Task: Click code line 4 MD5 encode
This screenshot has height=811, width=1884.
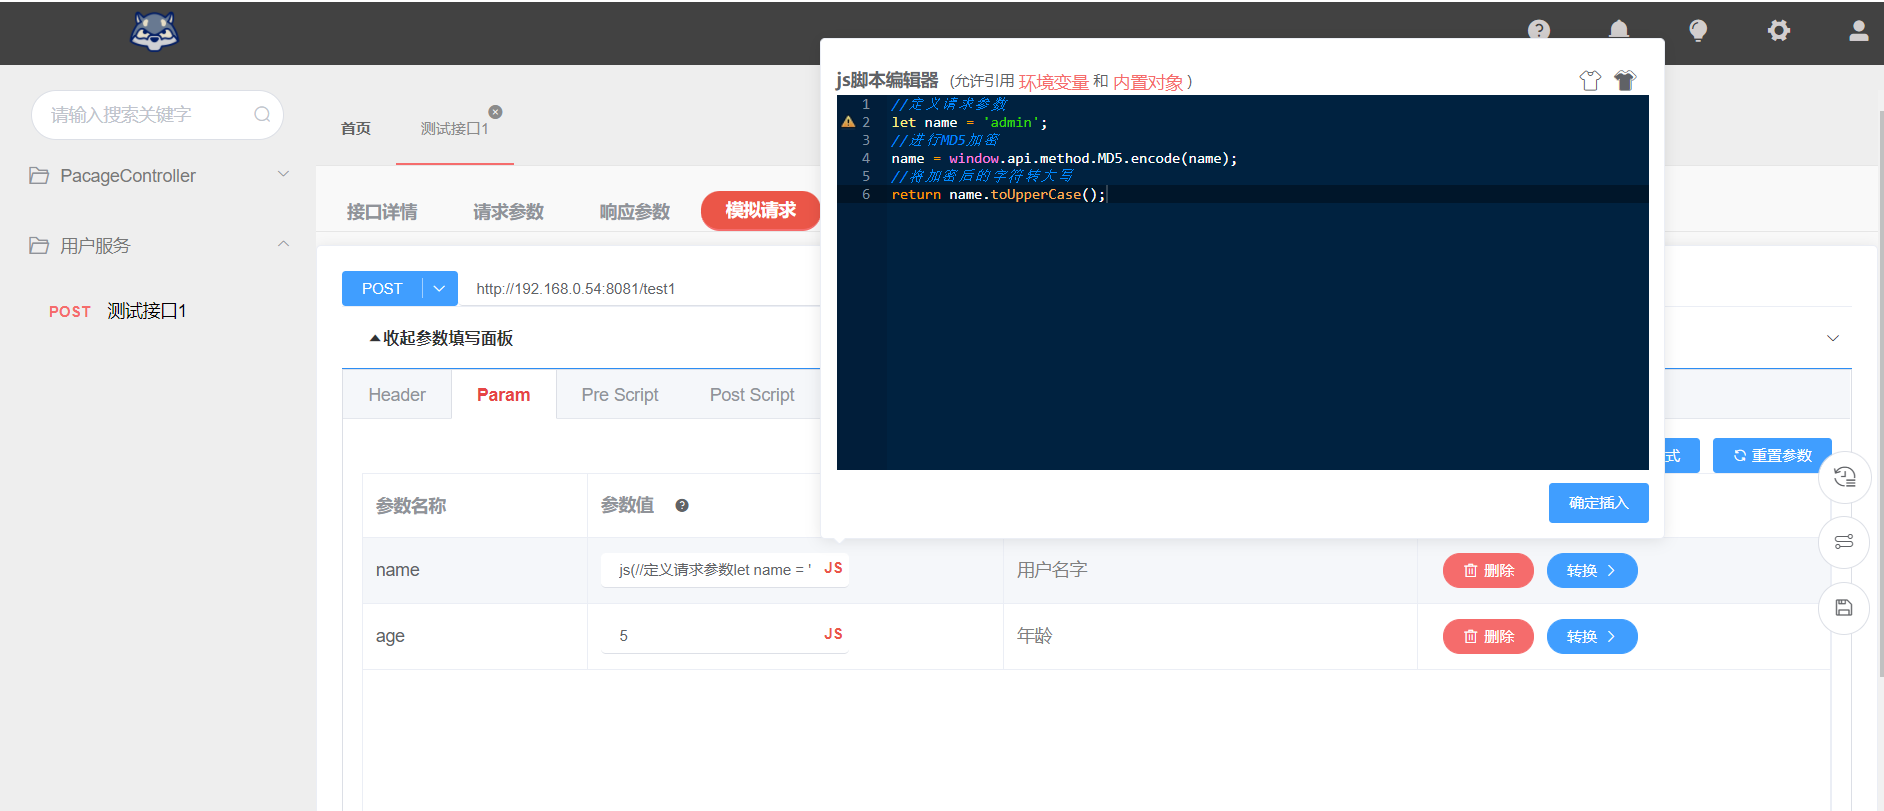Action: click(1064, 158)
